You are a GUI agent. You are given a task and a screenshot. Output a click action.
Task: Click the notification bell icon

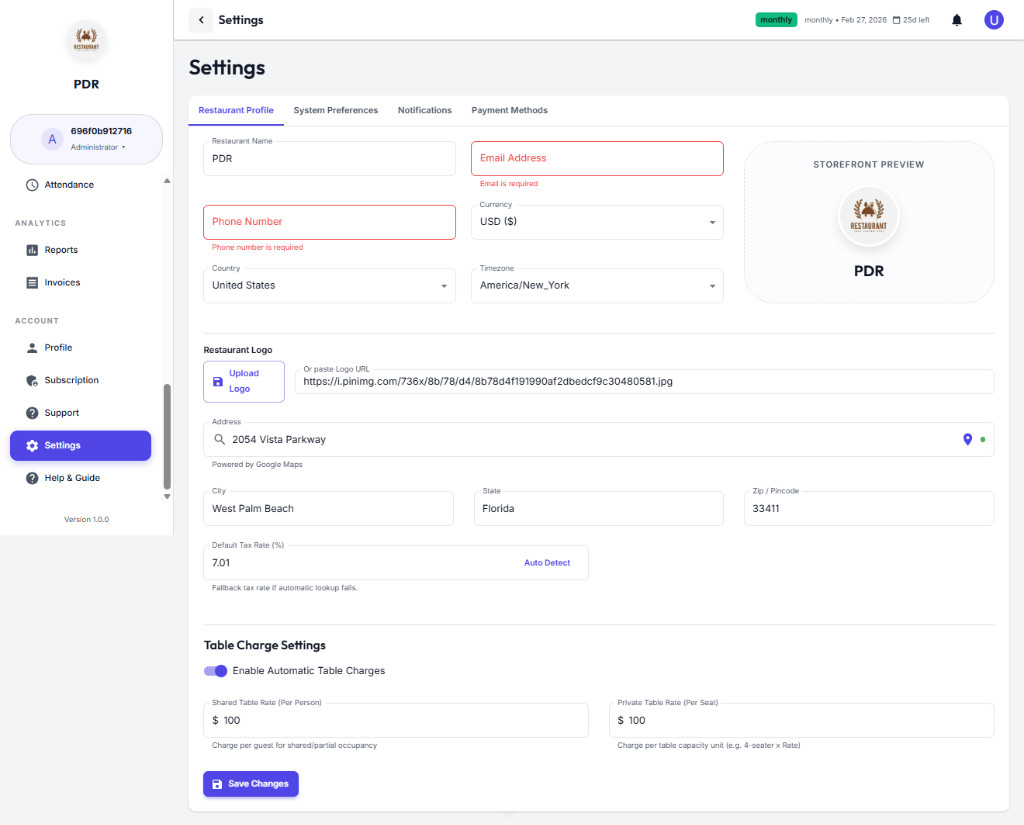(956, 19)
